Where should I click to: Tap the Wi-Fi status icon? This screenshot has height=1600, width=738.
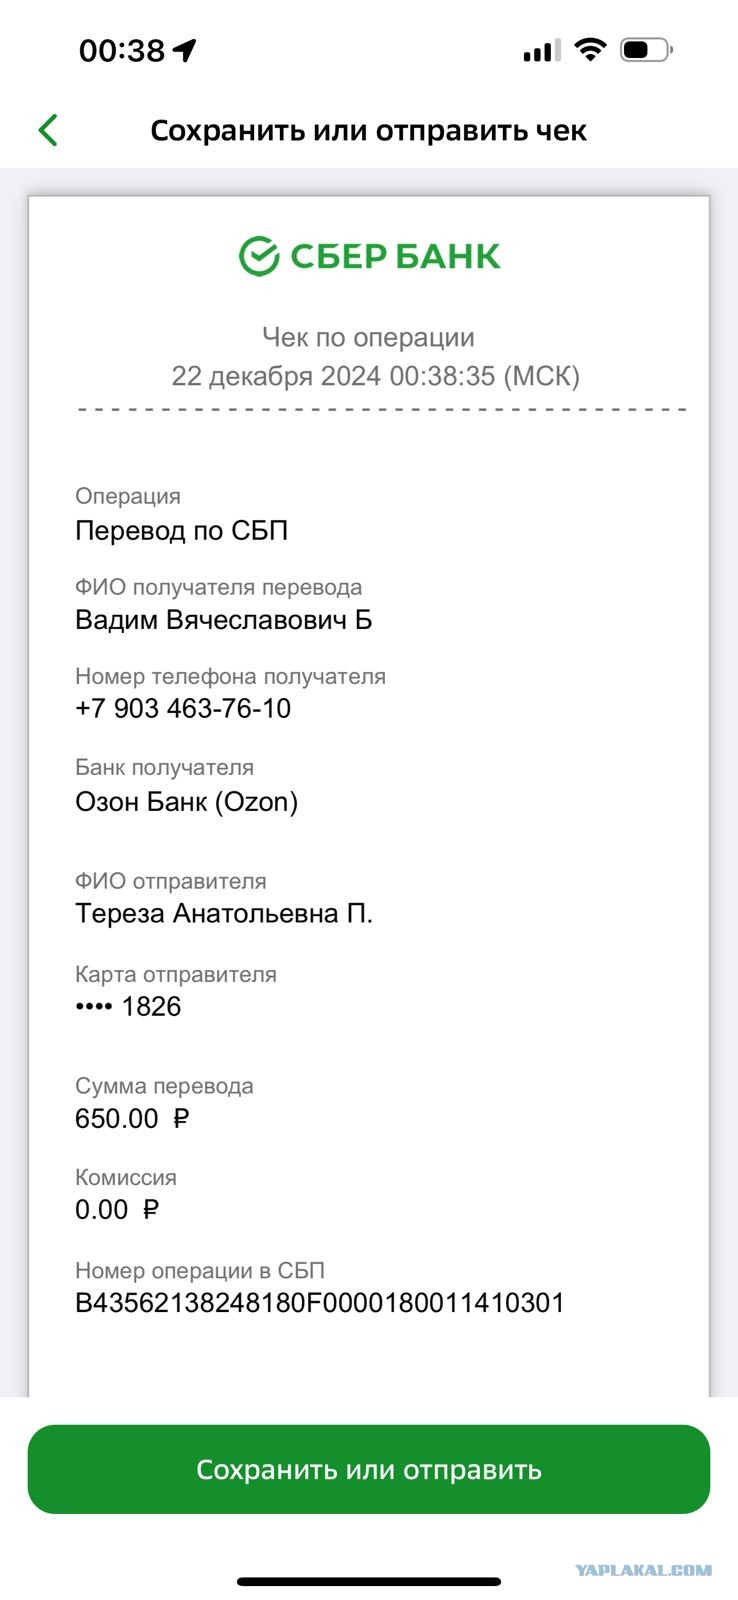pyautogui.click(x=591, y=49)
